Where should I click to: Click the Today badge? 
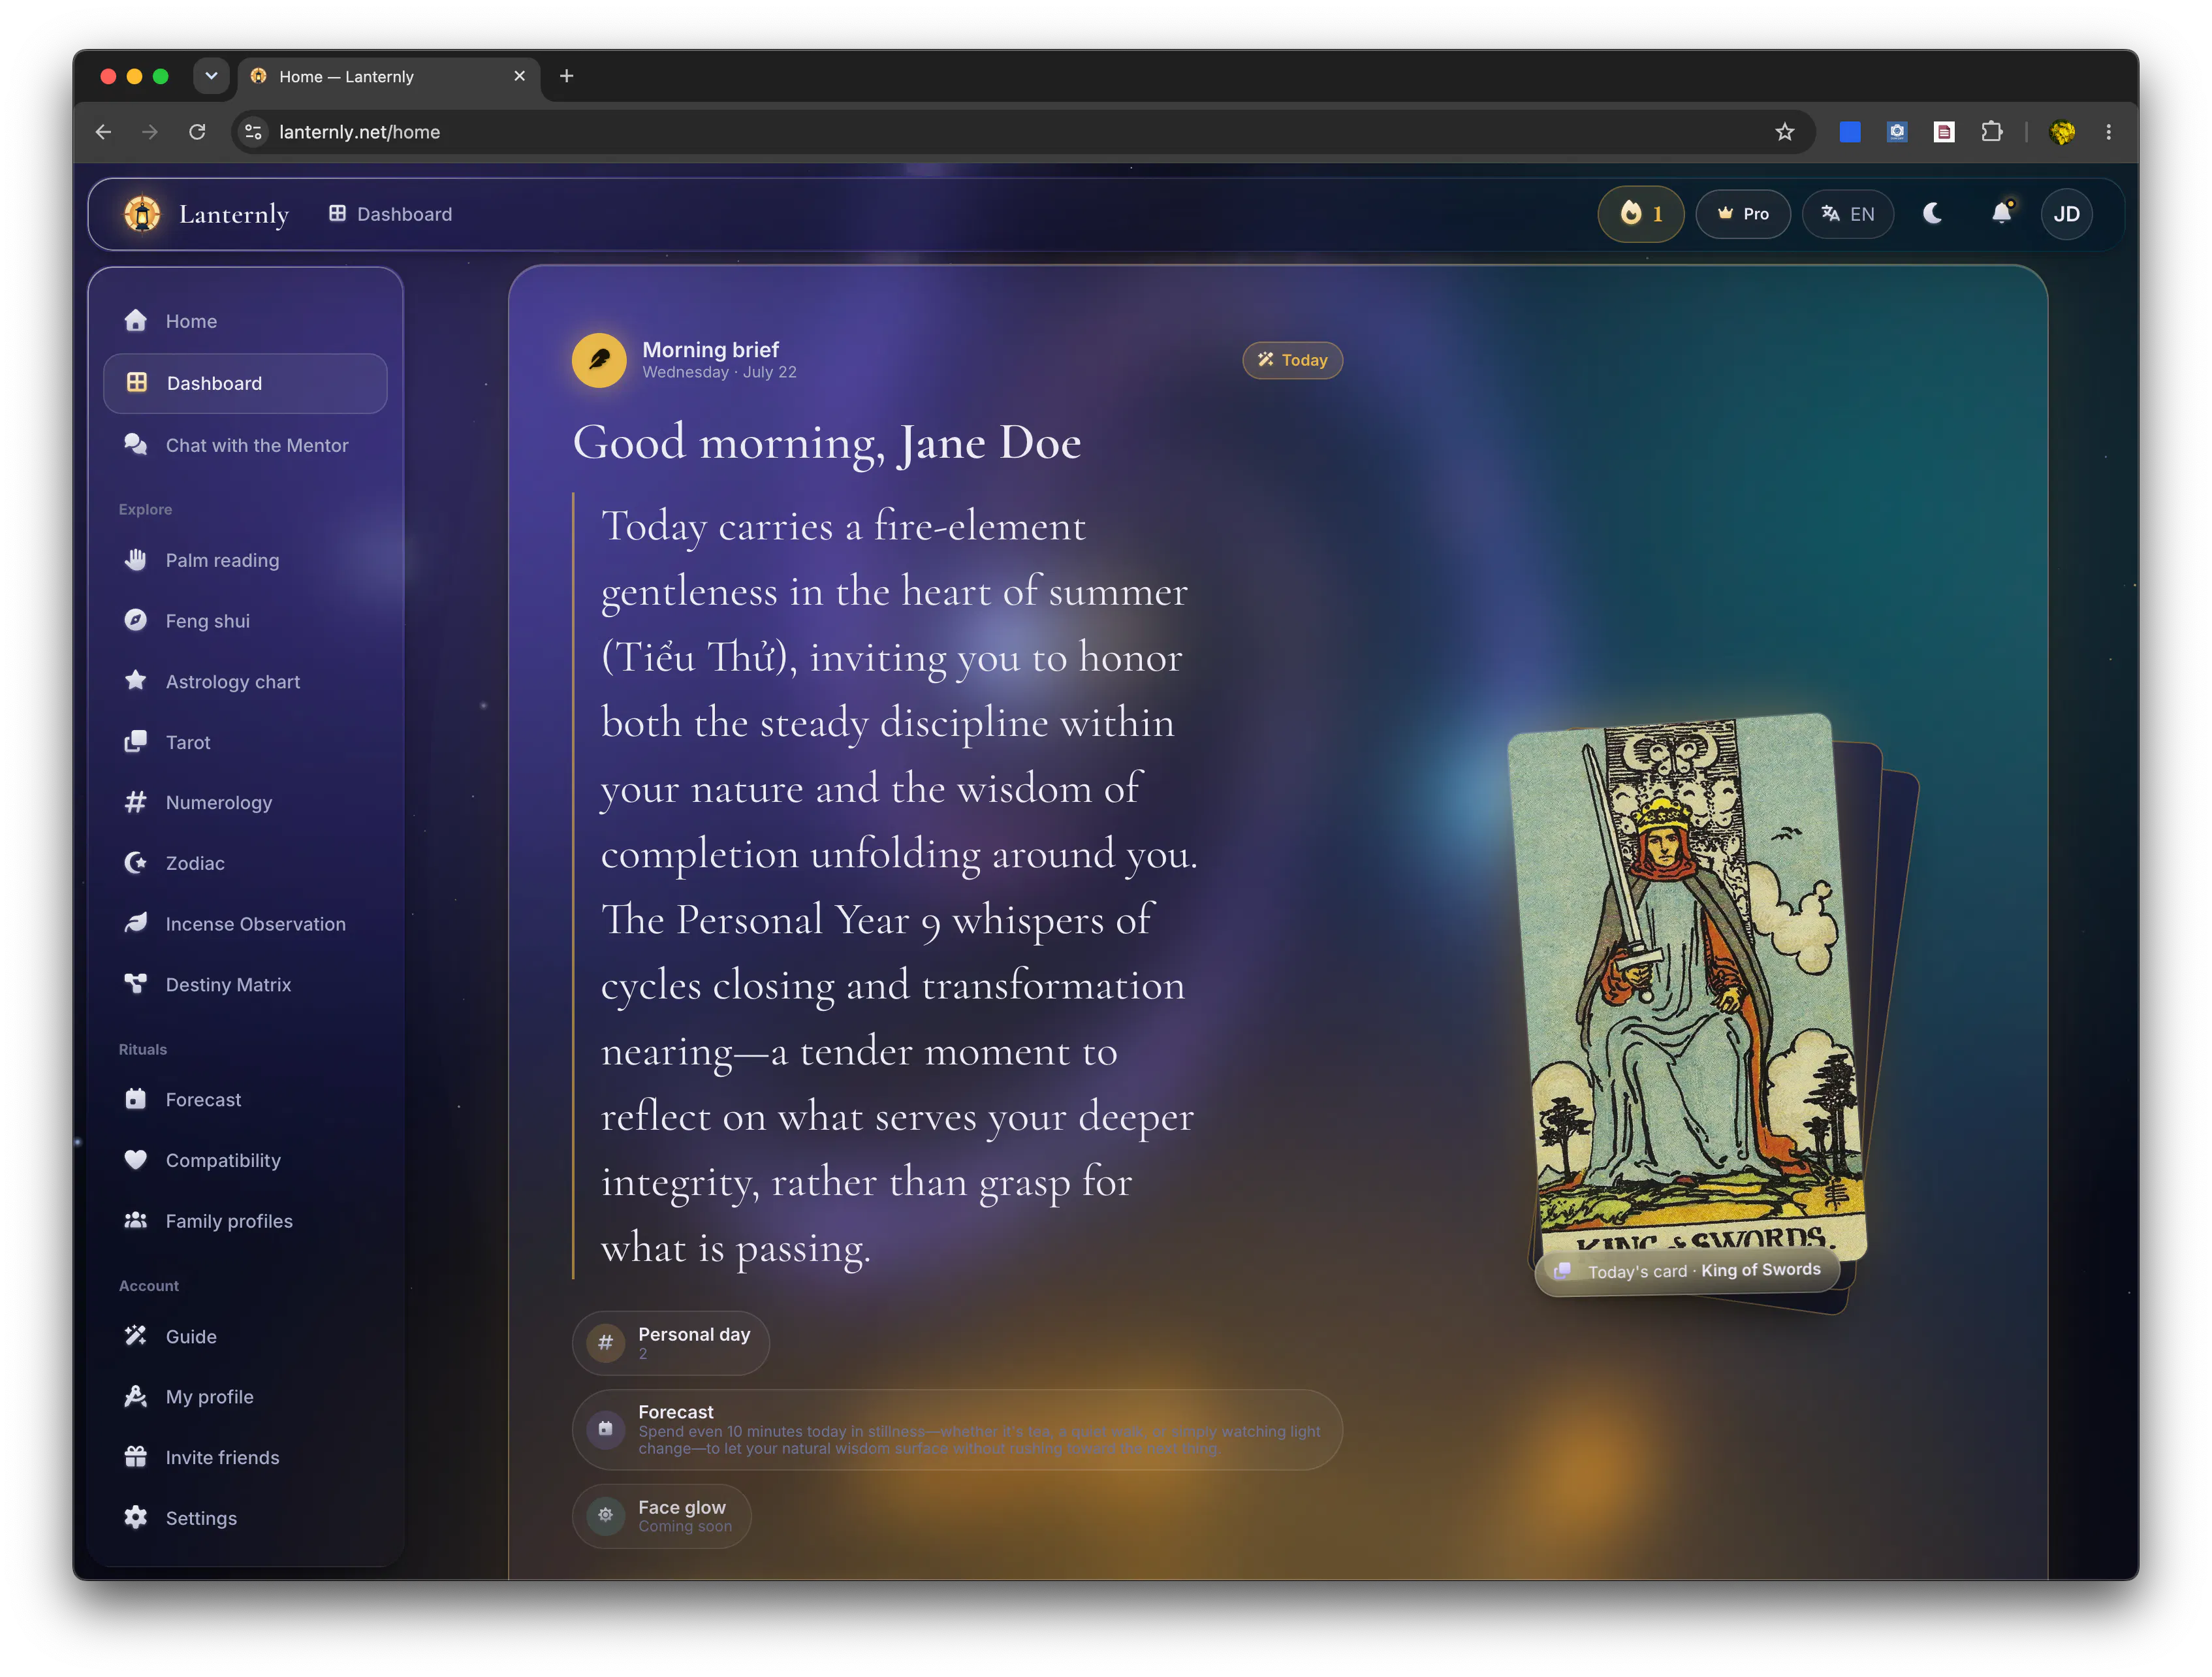click(1292, 360)
